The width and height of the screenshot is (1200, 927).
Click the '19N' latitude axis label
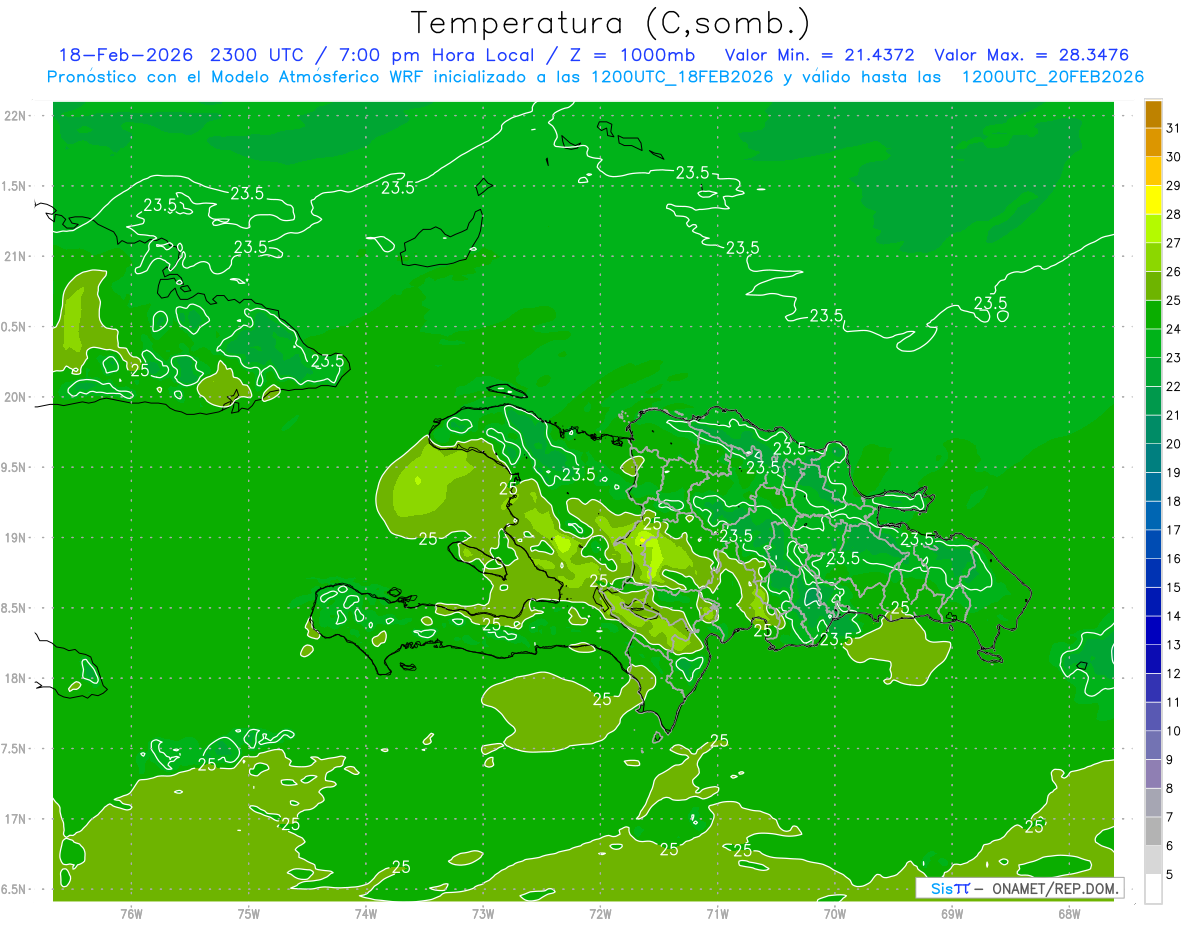(15, 537)
